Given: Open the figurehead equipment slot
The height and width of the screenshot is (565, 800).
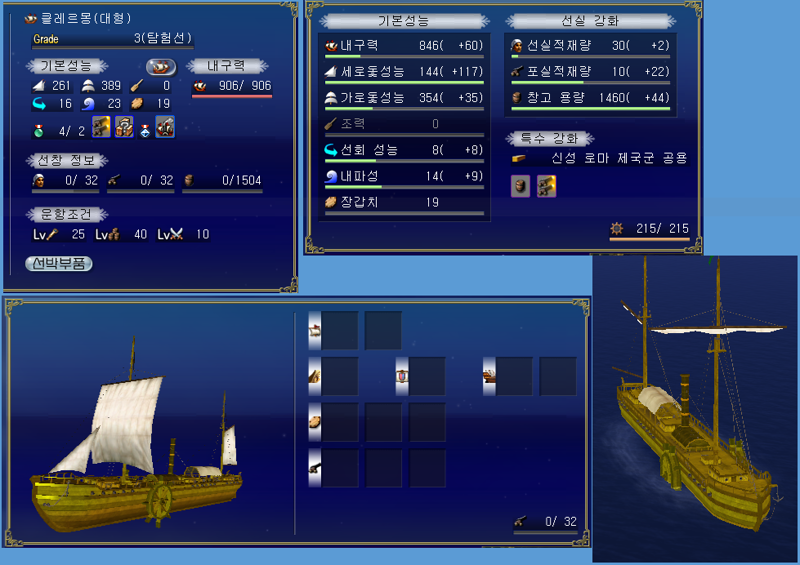Looking at the screenshot, I should tap(339, 376).
